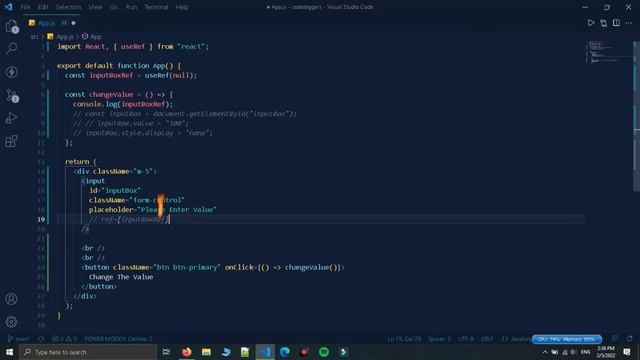Open errors and warnings count in status bar
Viewport: 640px width, 360px height.
[x=64, y=339]
